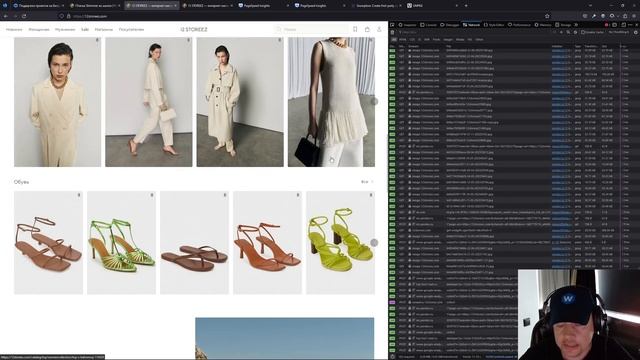Open the network search magnifier icon
Image resolution: width=640 pixels, height=360 pixels.
[x=568, y=32]
